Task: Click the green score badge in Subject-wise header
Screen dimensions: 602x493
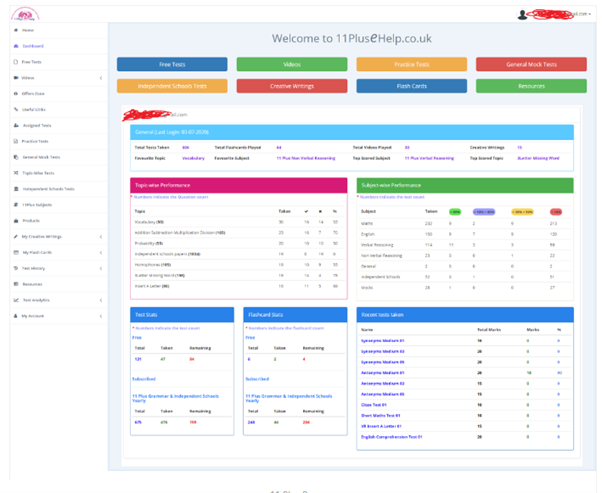Action: [455, 212]
